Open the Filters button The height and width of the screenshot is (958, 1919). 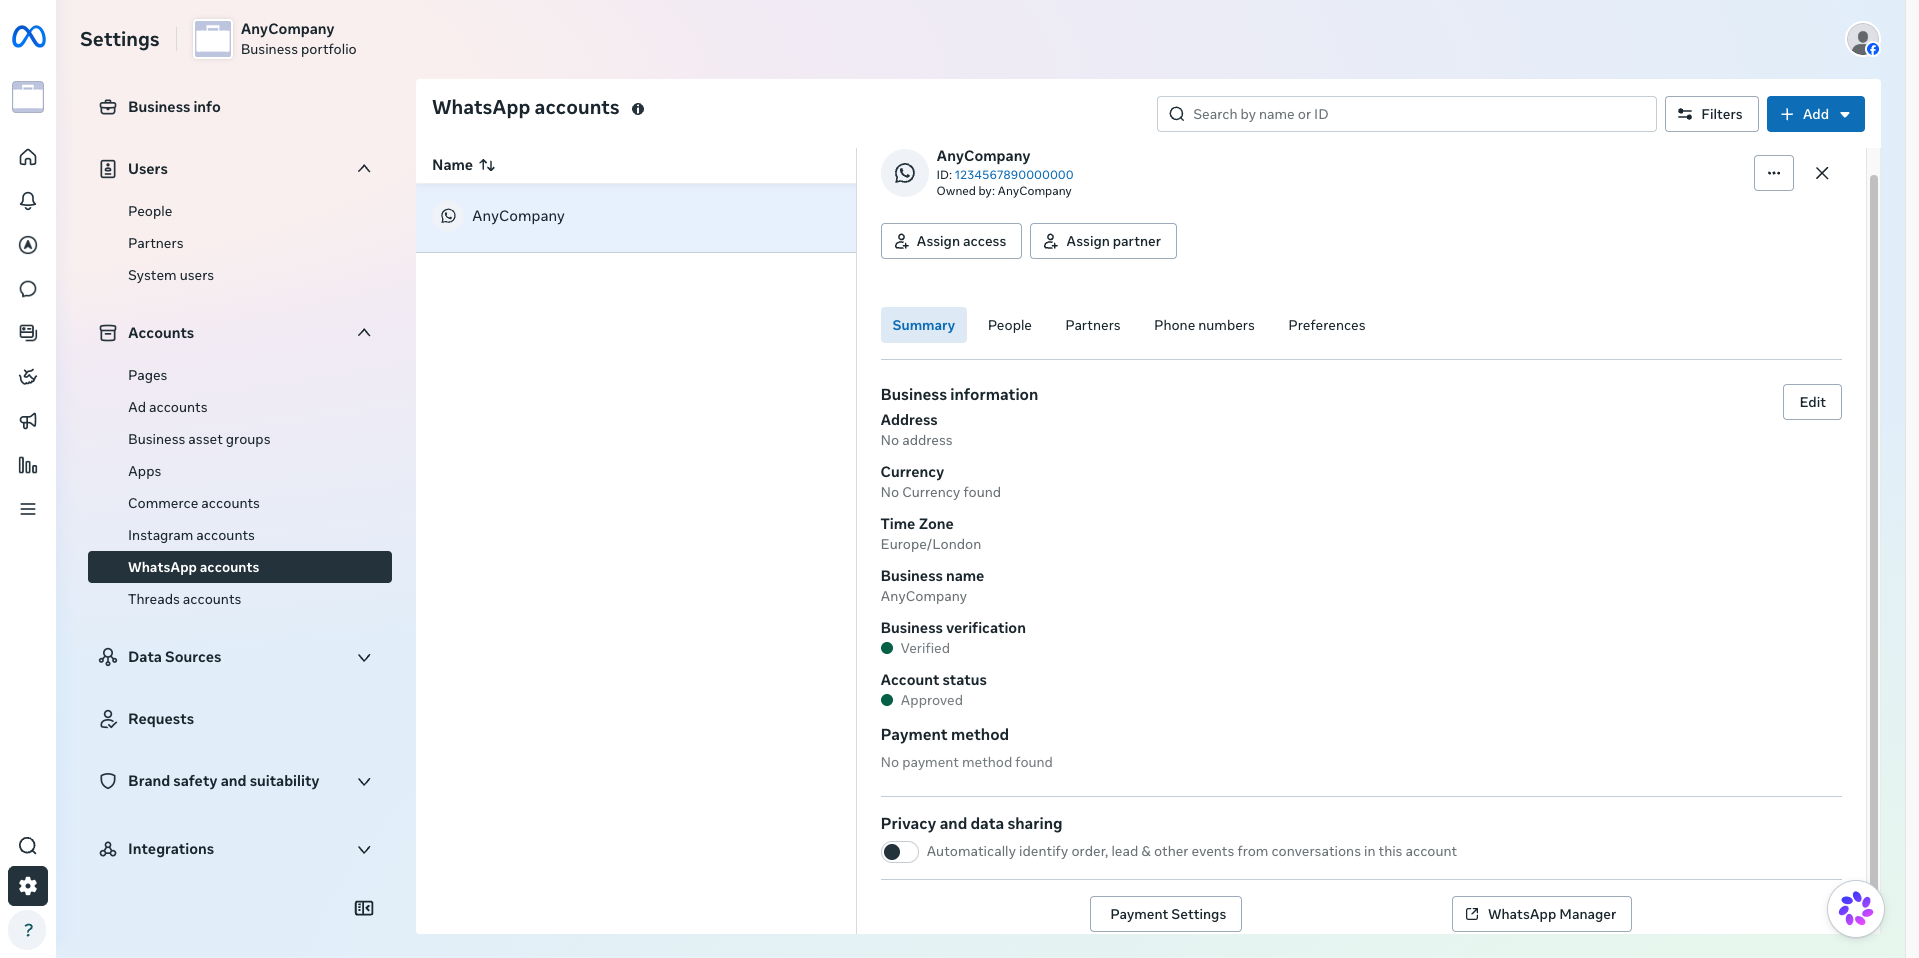[1711, 114]
